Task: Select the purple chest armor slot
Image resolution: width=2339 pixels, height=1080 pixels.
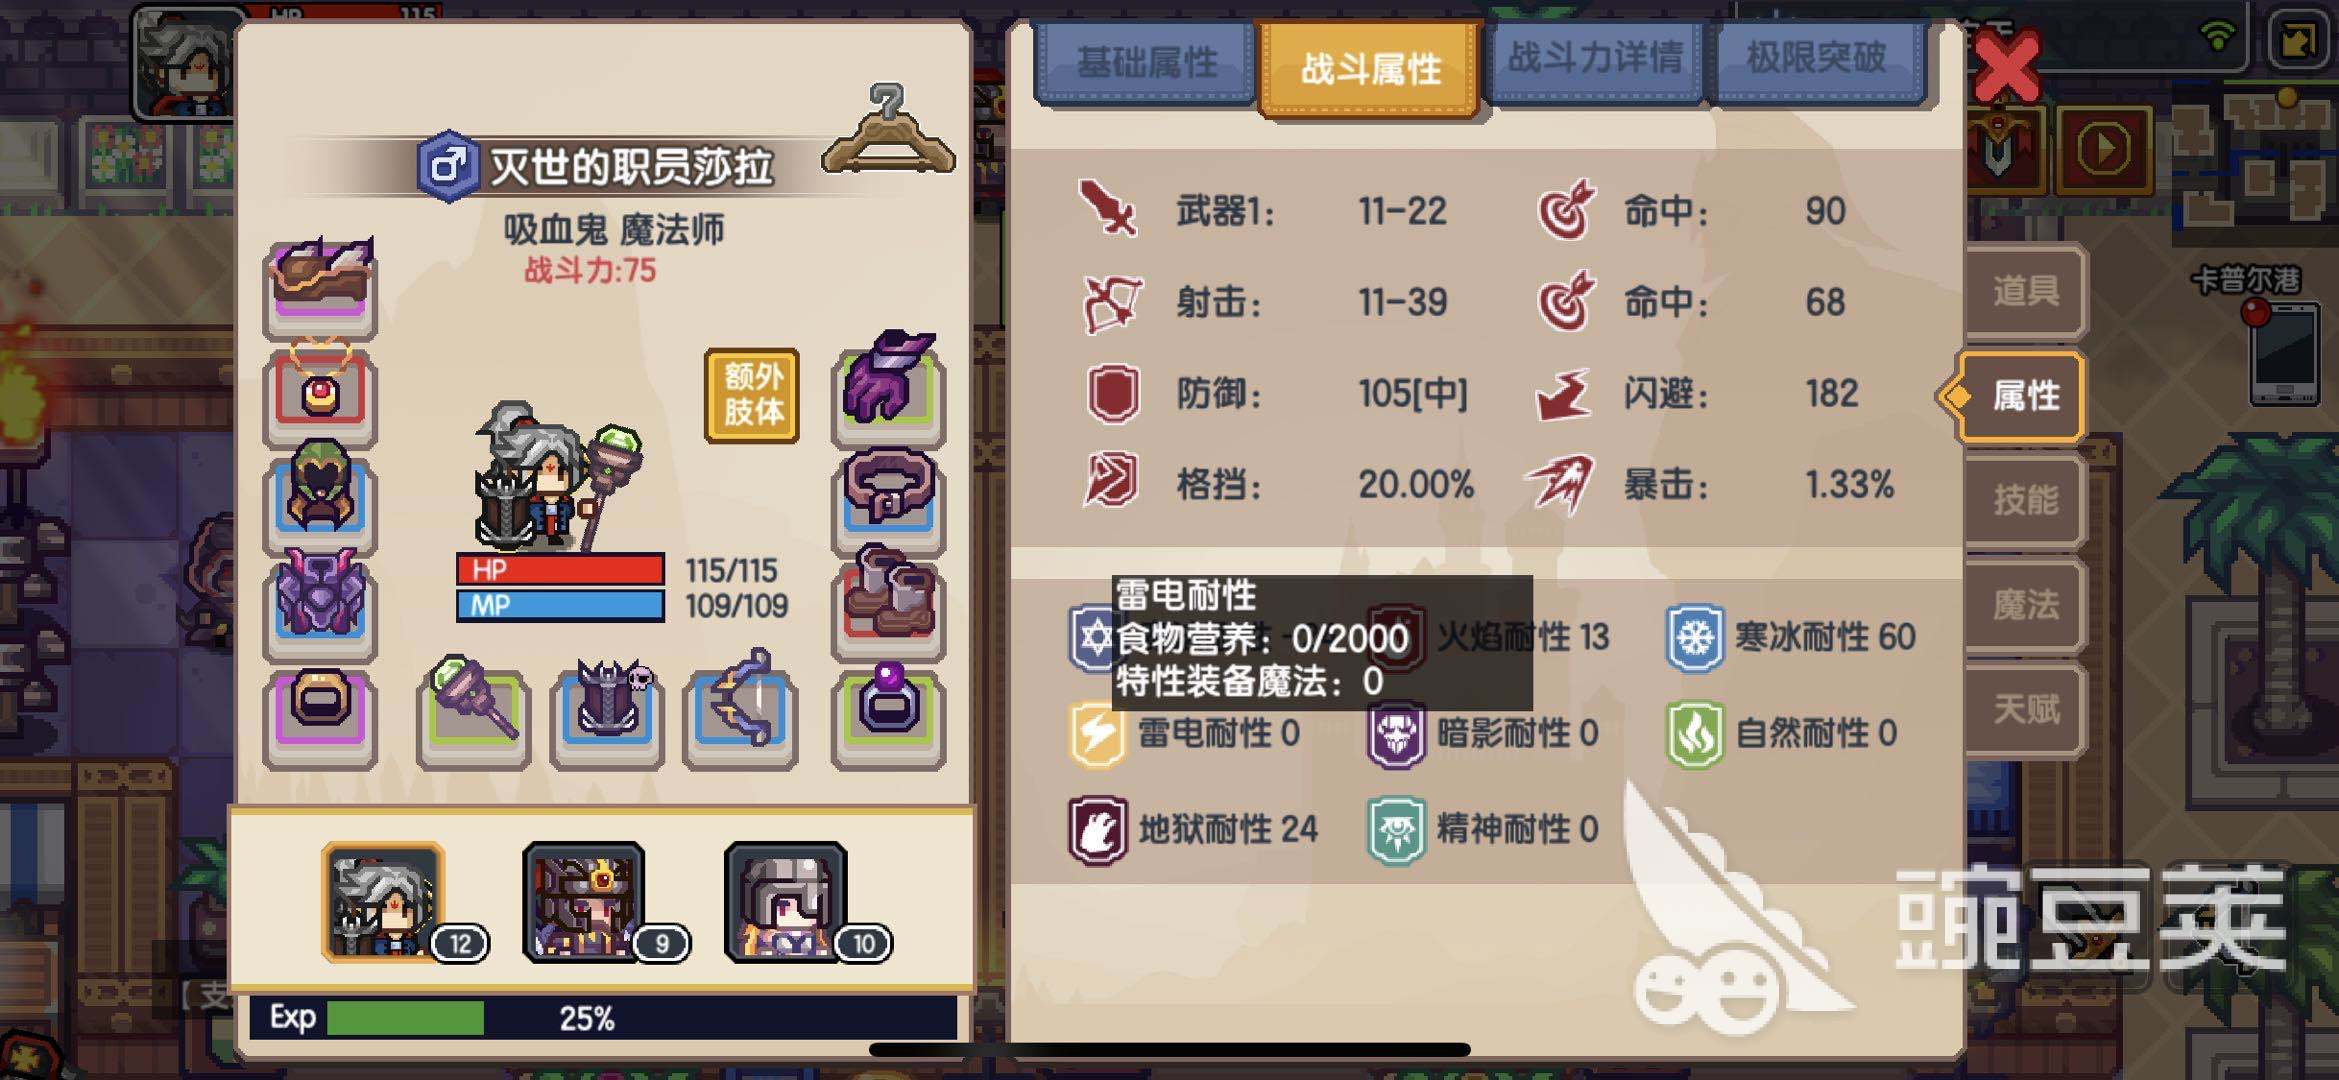Action: (320, 602)
